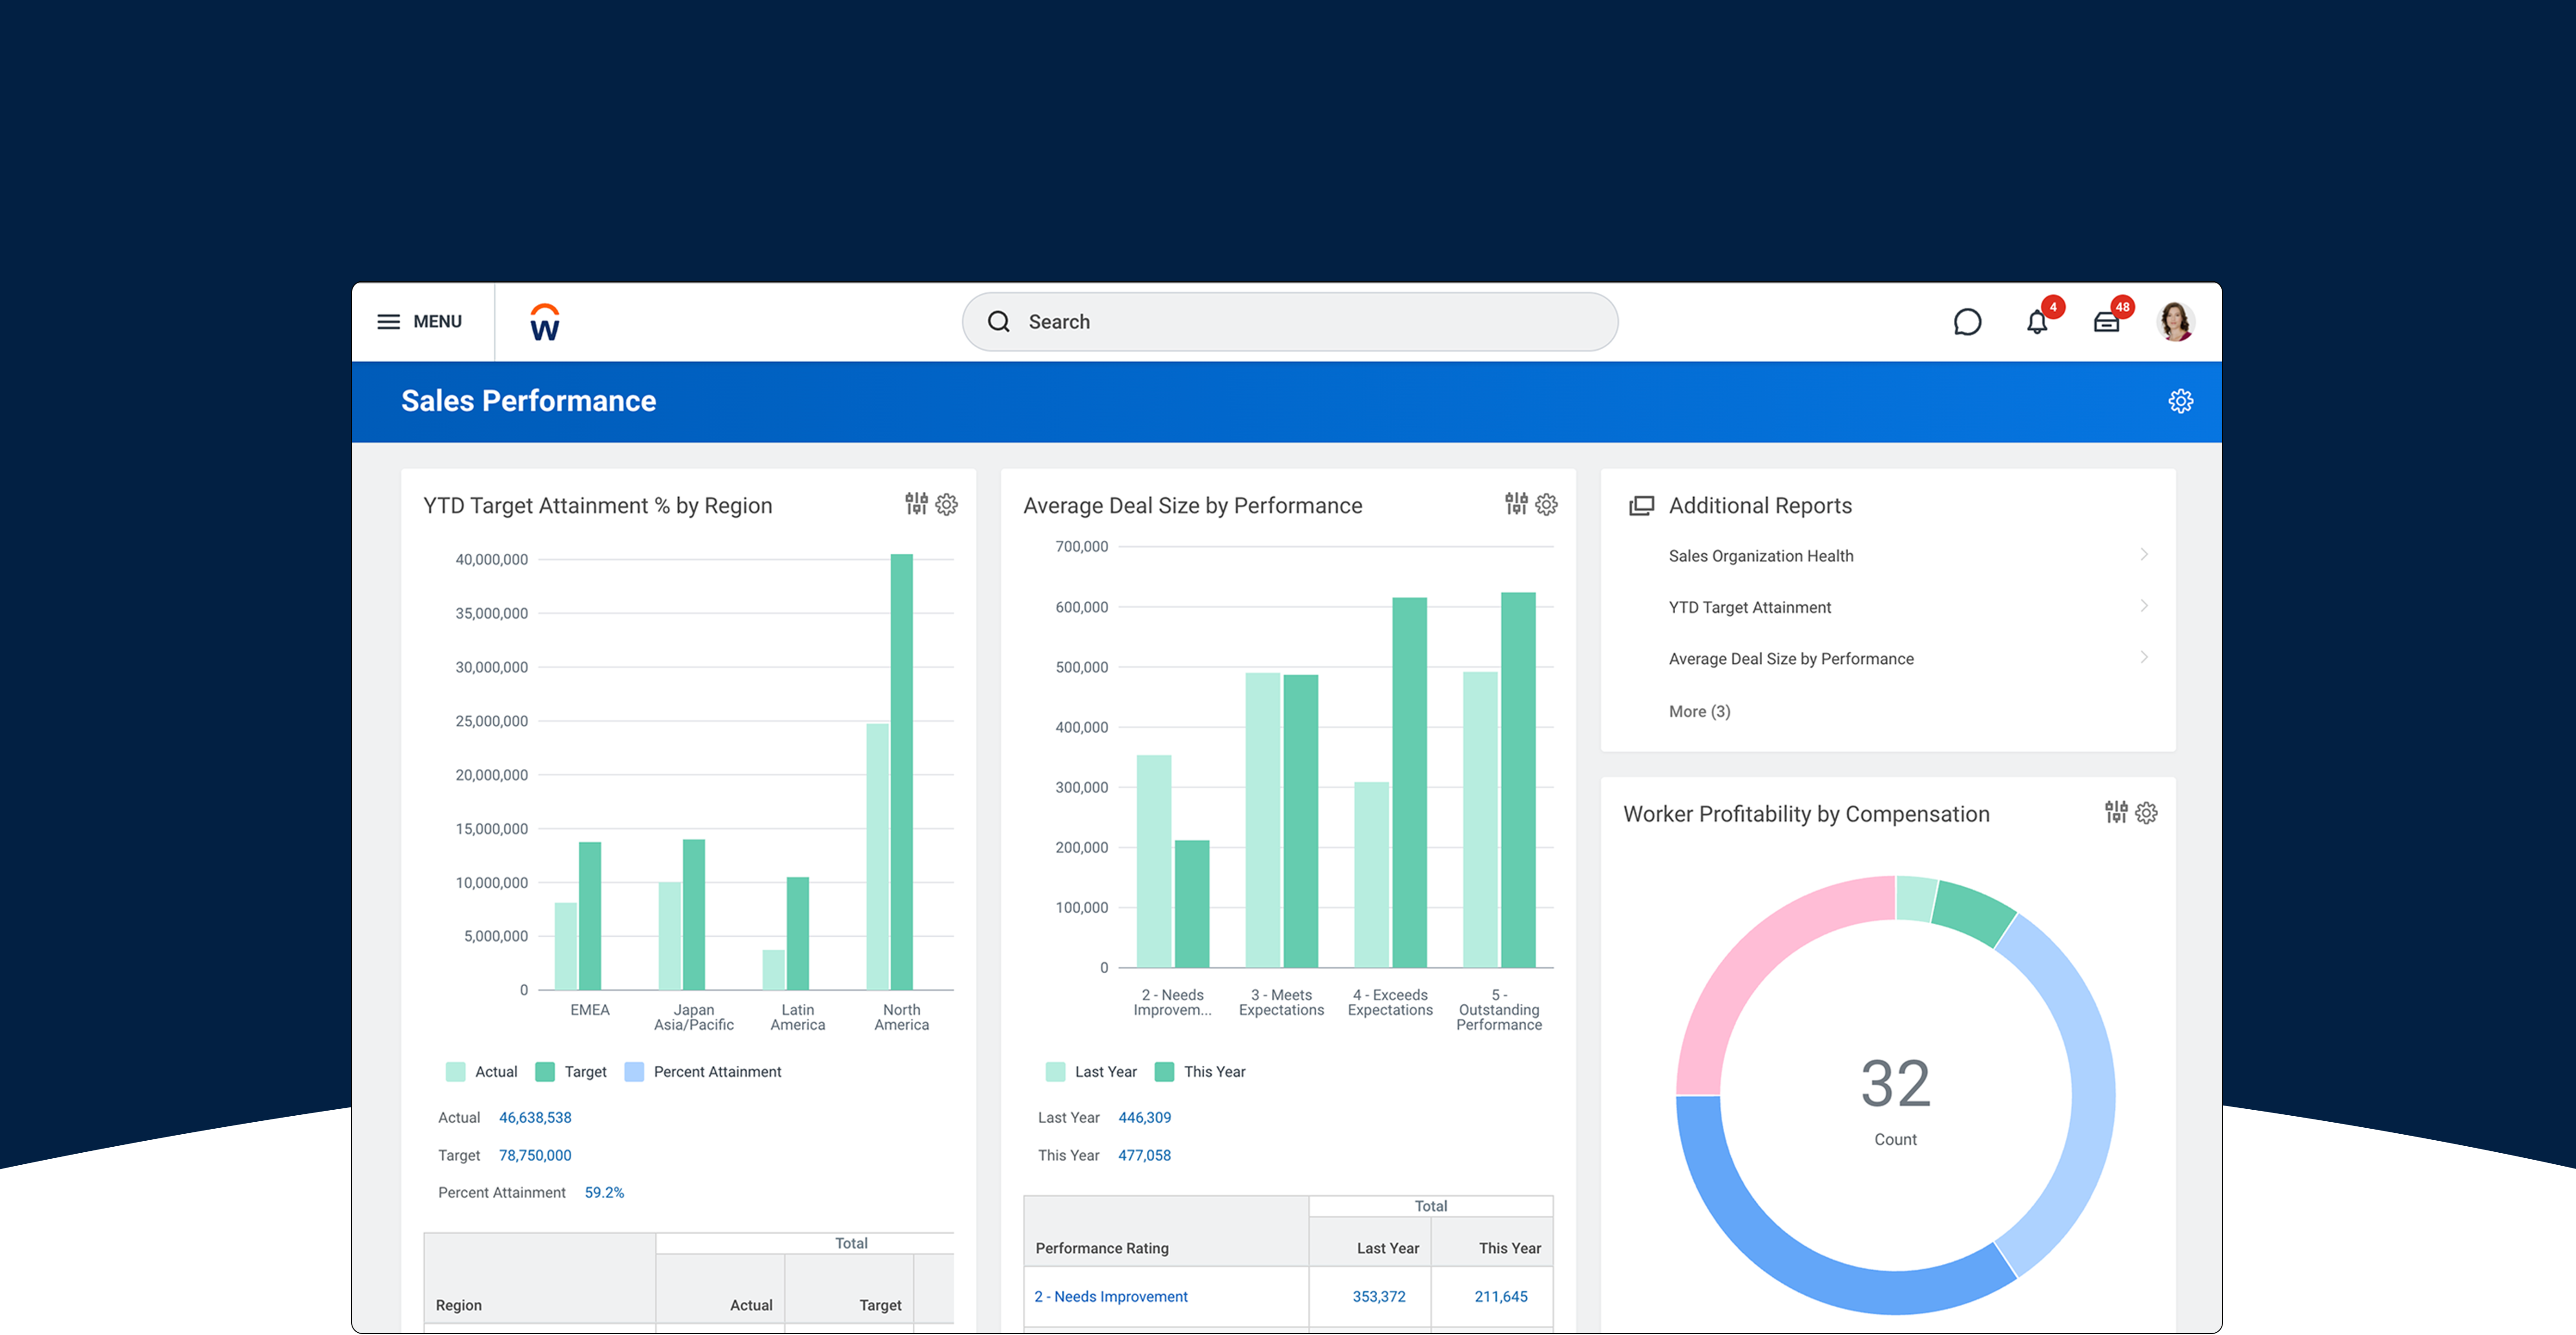Click Percent Attainment value 59.2%
This screenshot has height=1335, width=2576.
coord(604,1193)
